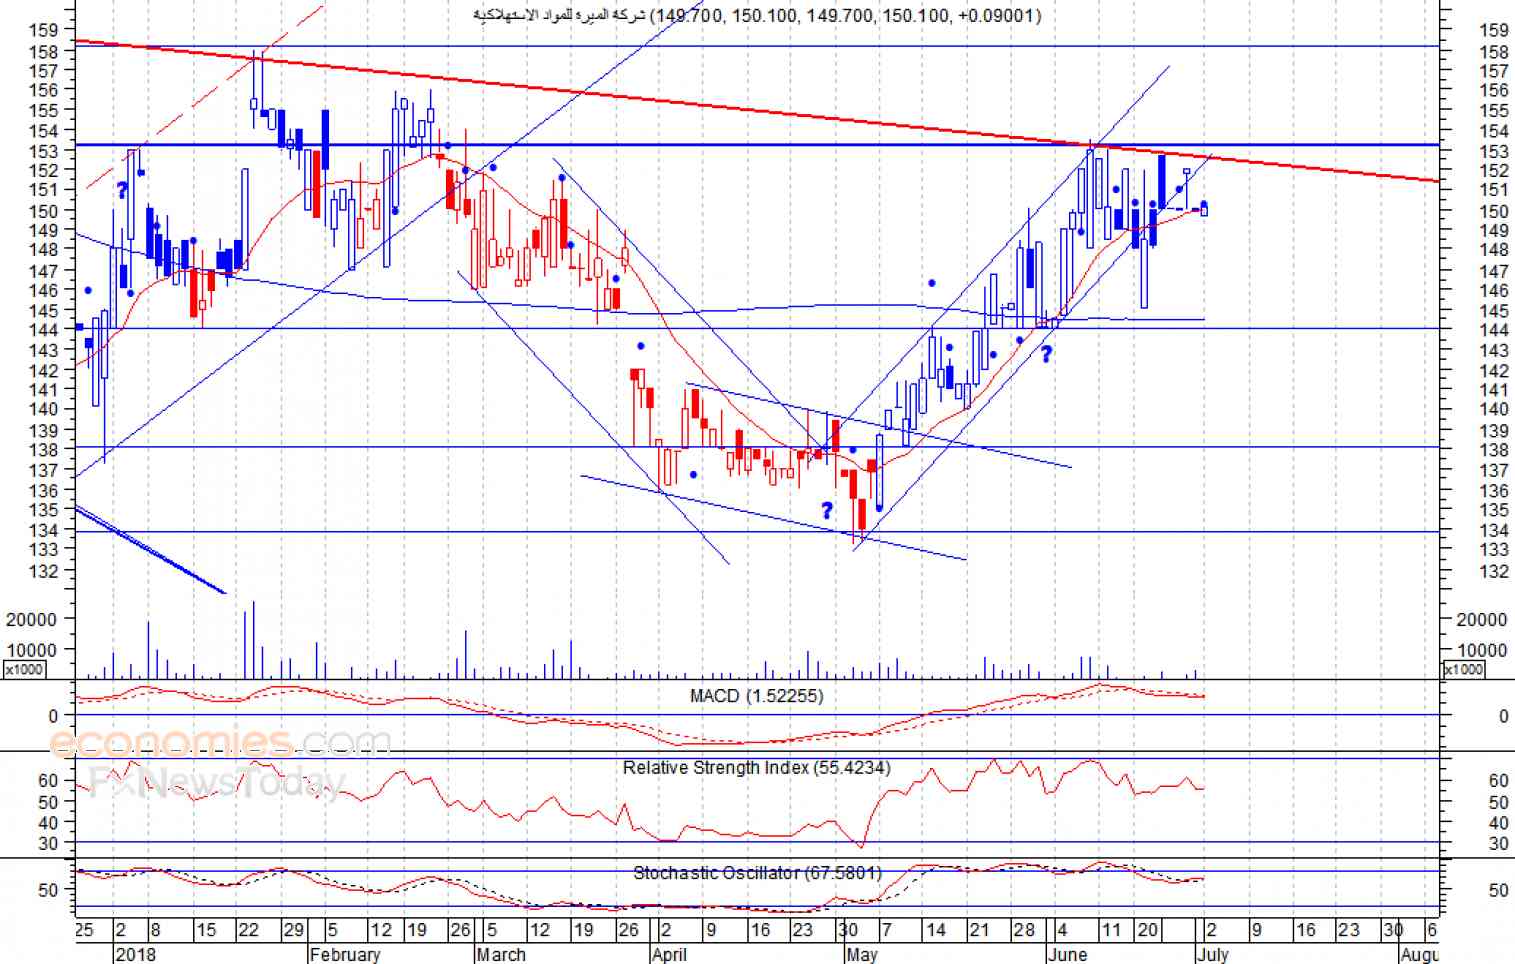Click the date label 15 on time axis
1515x964 pixels.
click(205, 930)
